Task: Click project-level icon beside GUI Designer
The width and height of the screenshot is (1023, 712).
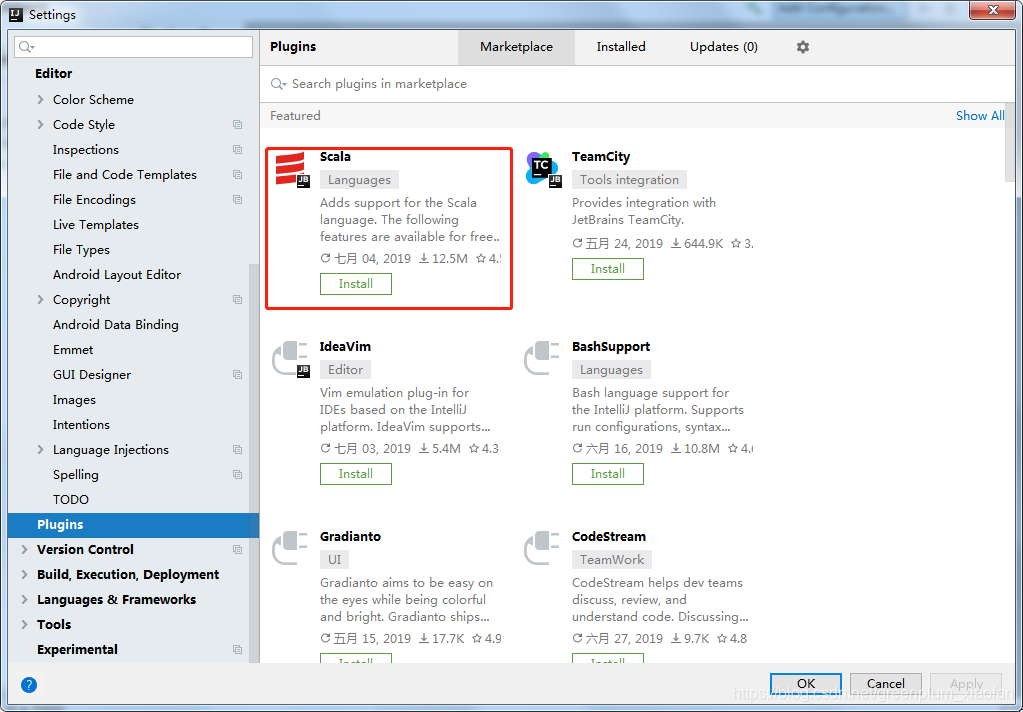Action: pyautogui.click(x=237, y=375)
